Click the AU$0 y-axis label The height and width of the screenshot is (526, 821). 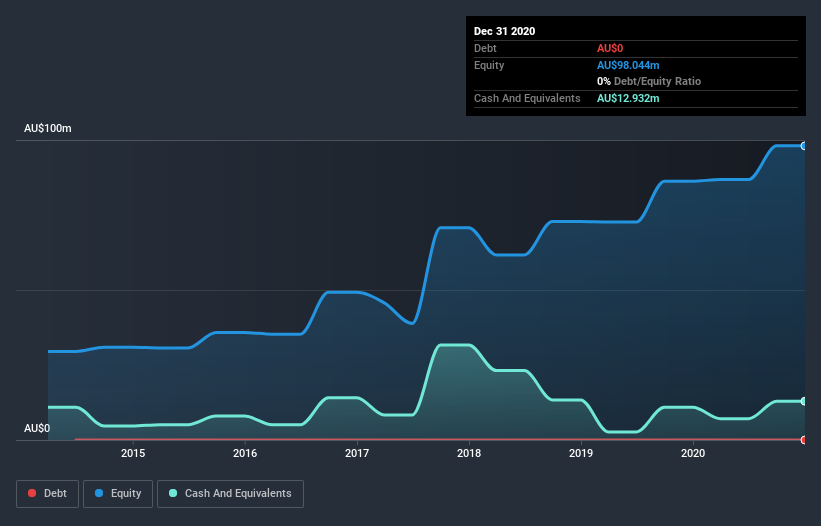click(37, 428)
